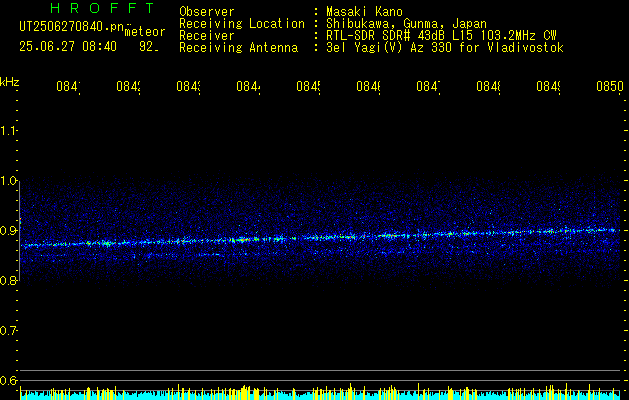Click the number 92 beside the date

click(x=148, y=47)
